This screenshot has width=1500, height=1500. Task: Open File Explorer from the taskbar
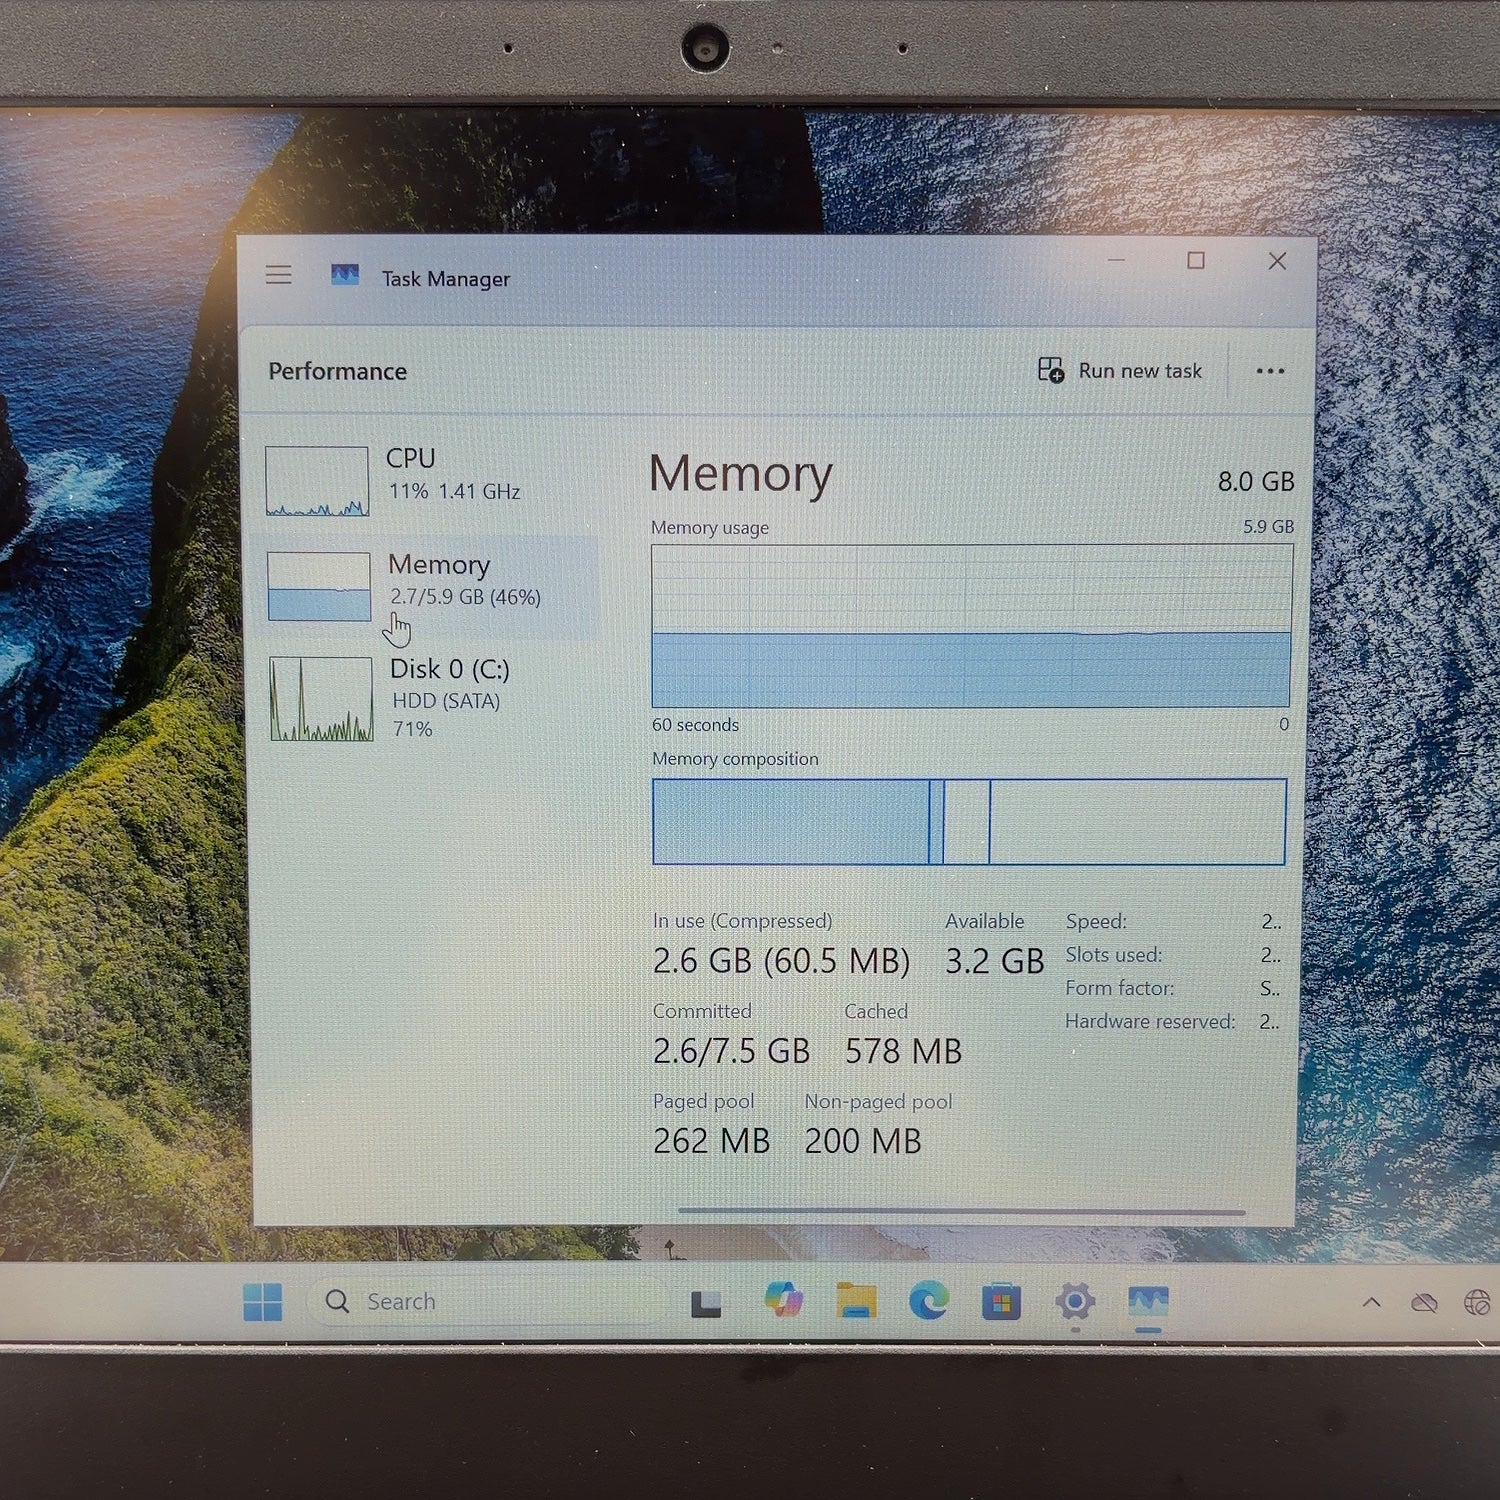[857, 1300]
